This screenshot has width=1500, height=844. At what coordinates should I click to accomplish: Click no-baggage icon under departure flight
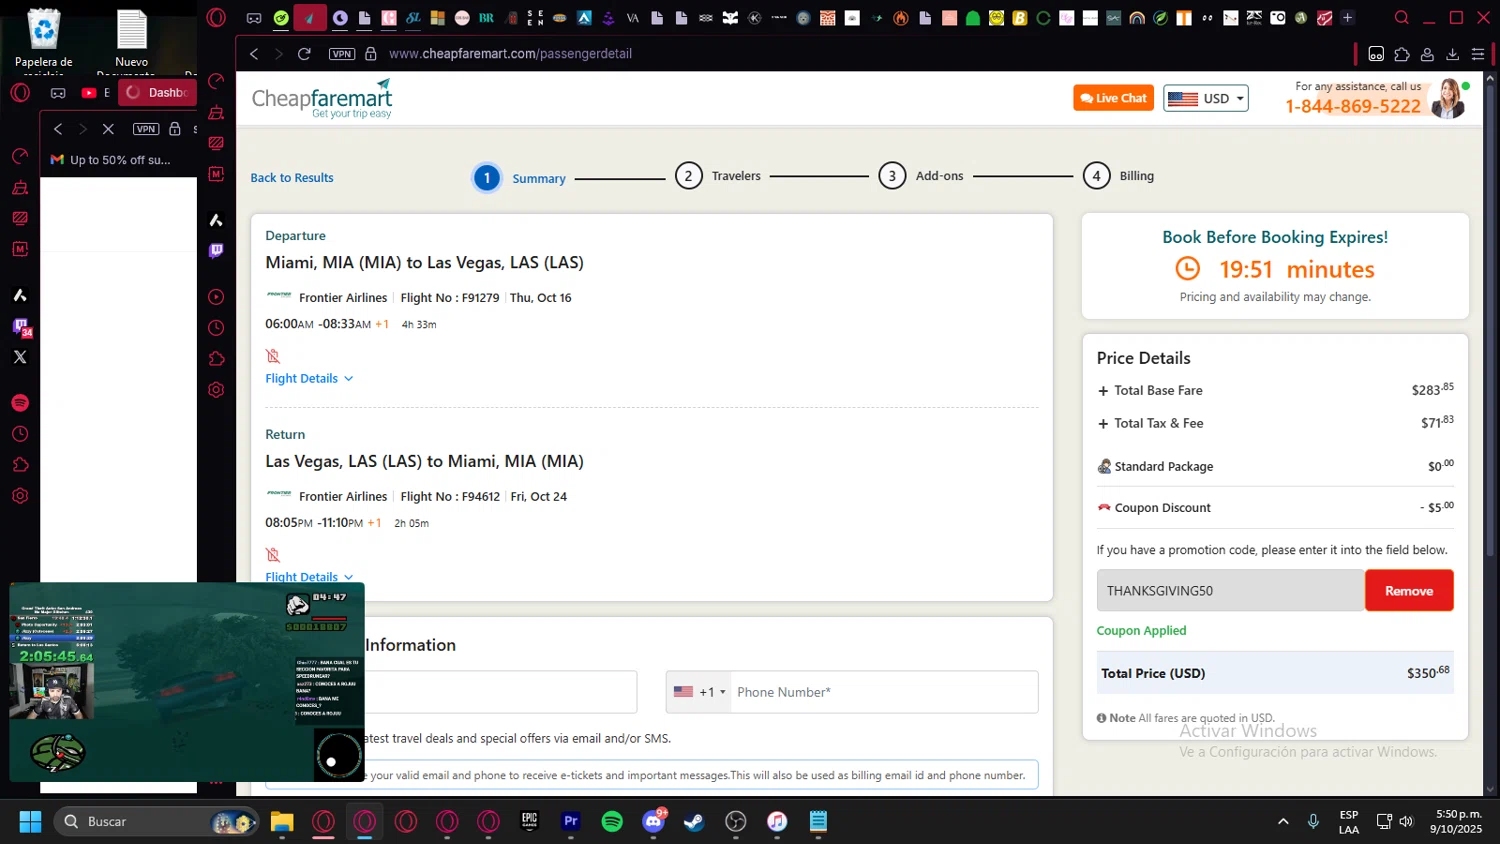pos(273,356)
